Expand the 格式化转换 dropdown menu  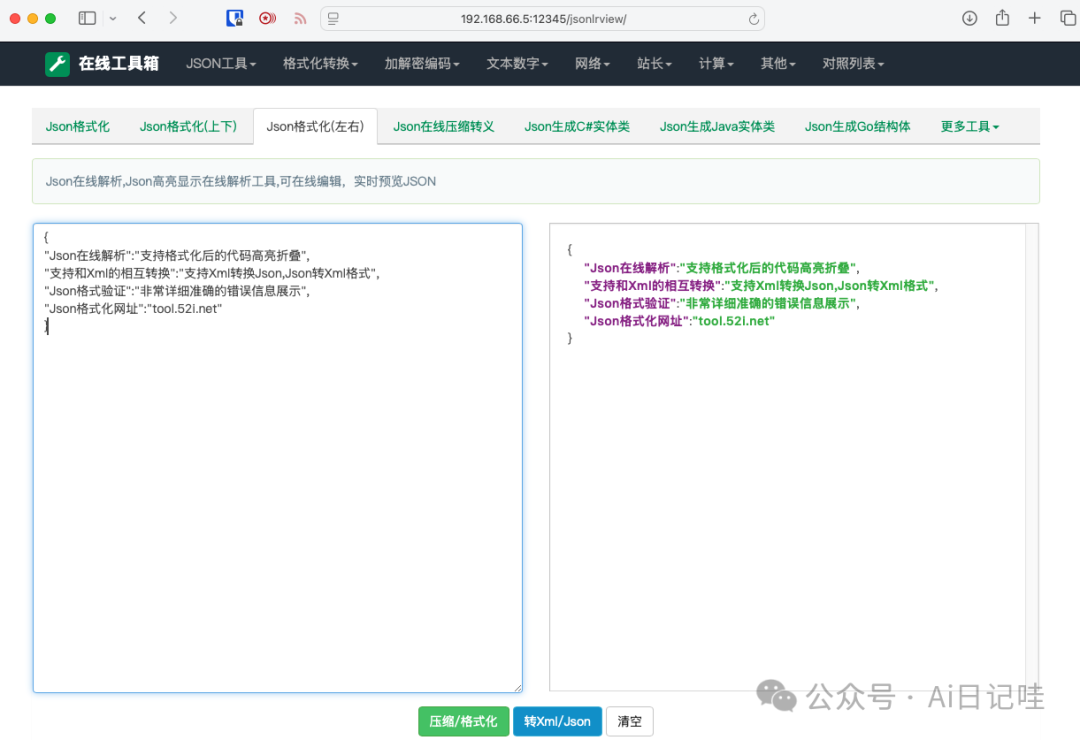(x=320, y=64)
